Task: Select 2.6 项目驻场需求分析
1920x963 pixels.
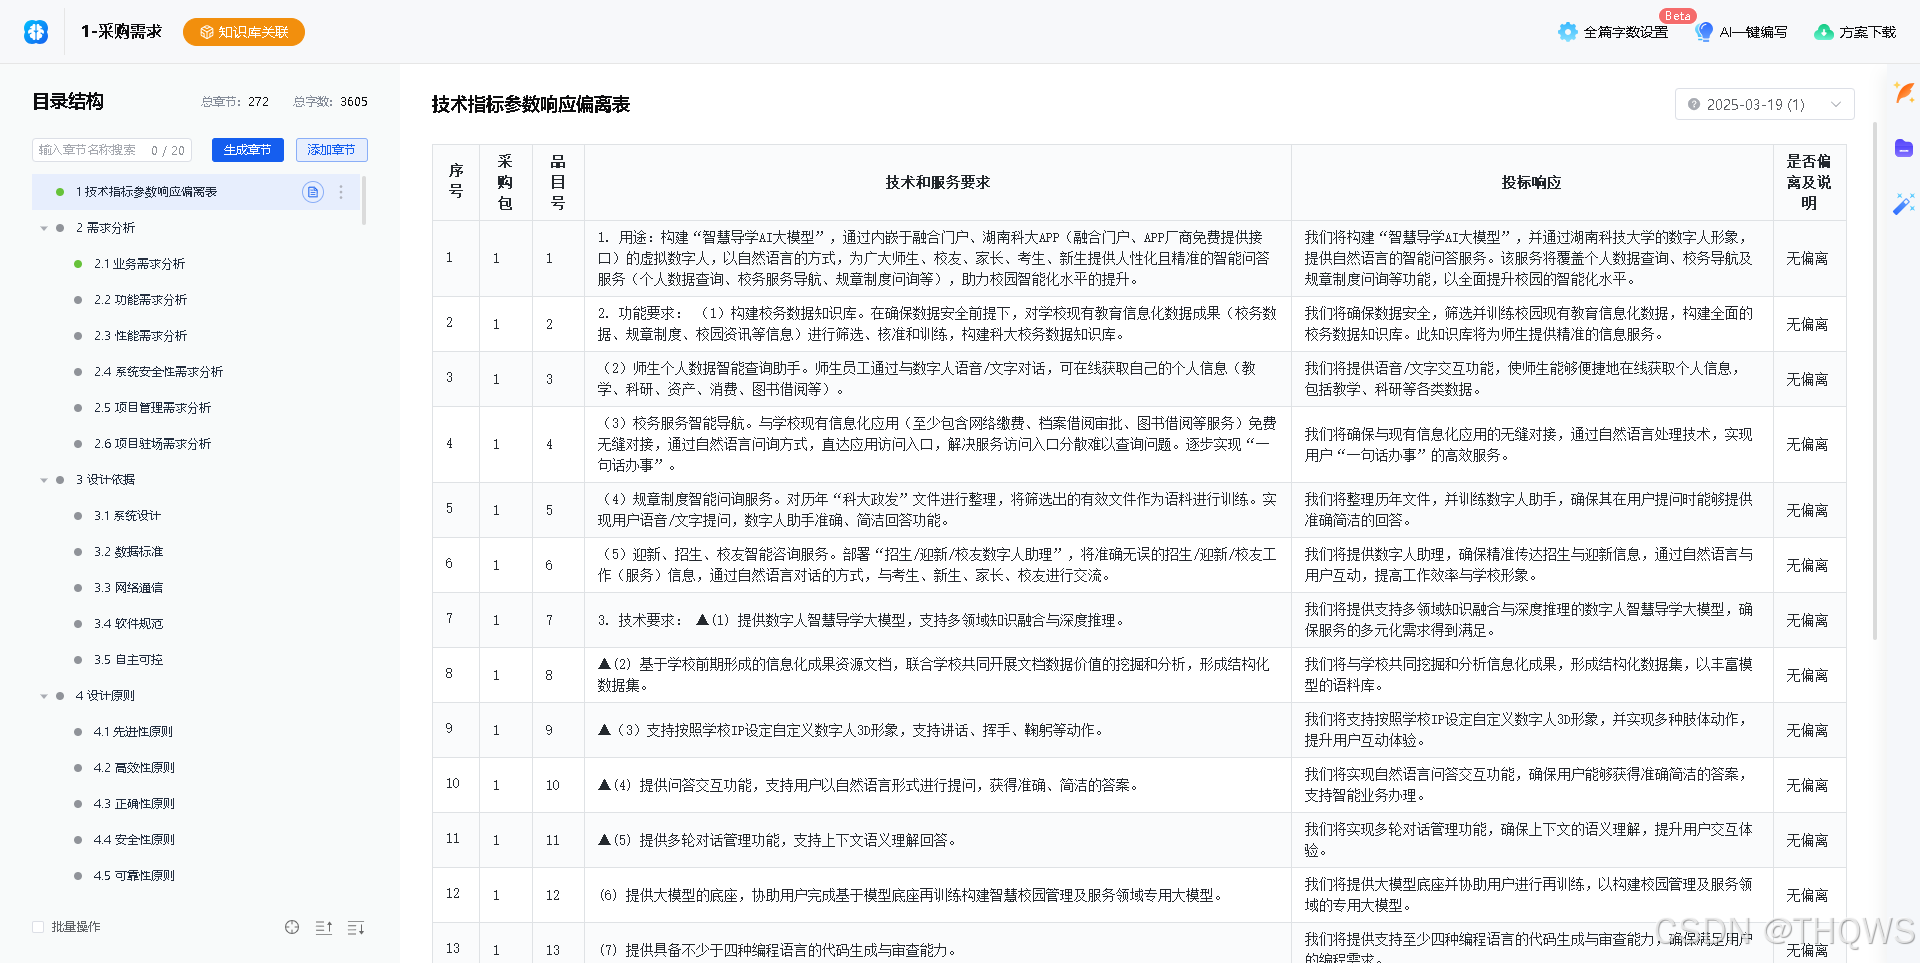Action: tap(152, 444)
